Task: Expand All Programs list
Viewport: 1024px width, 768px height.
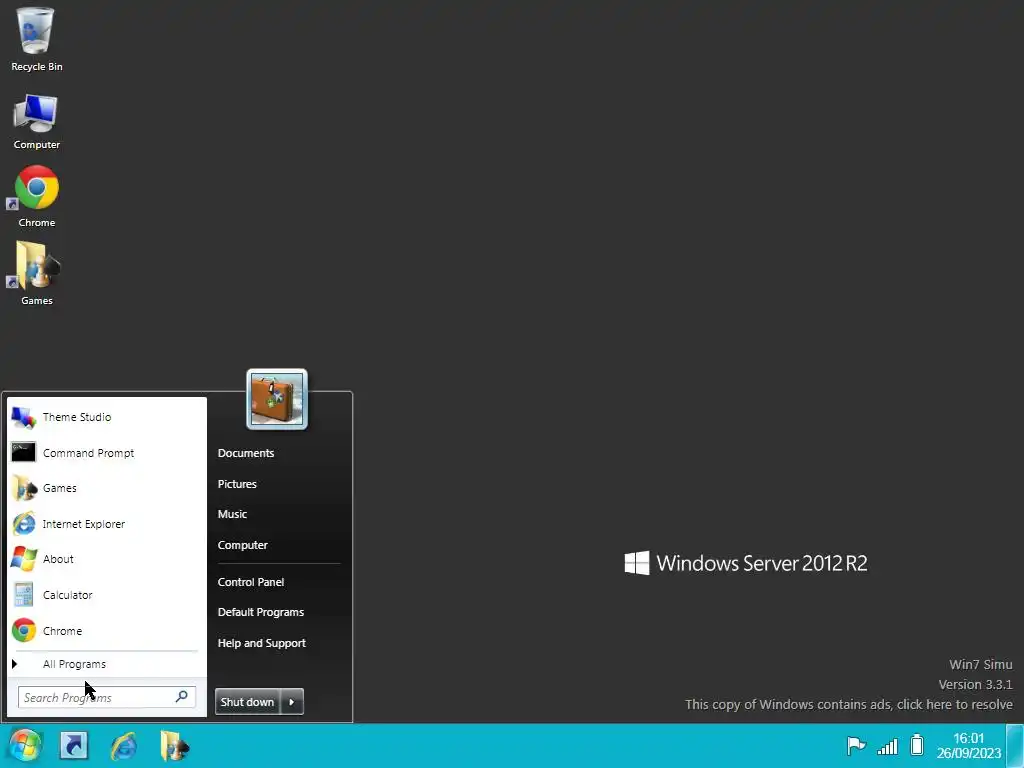Action: (x=74, y=664)
